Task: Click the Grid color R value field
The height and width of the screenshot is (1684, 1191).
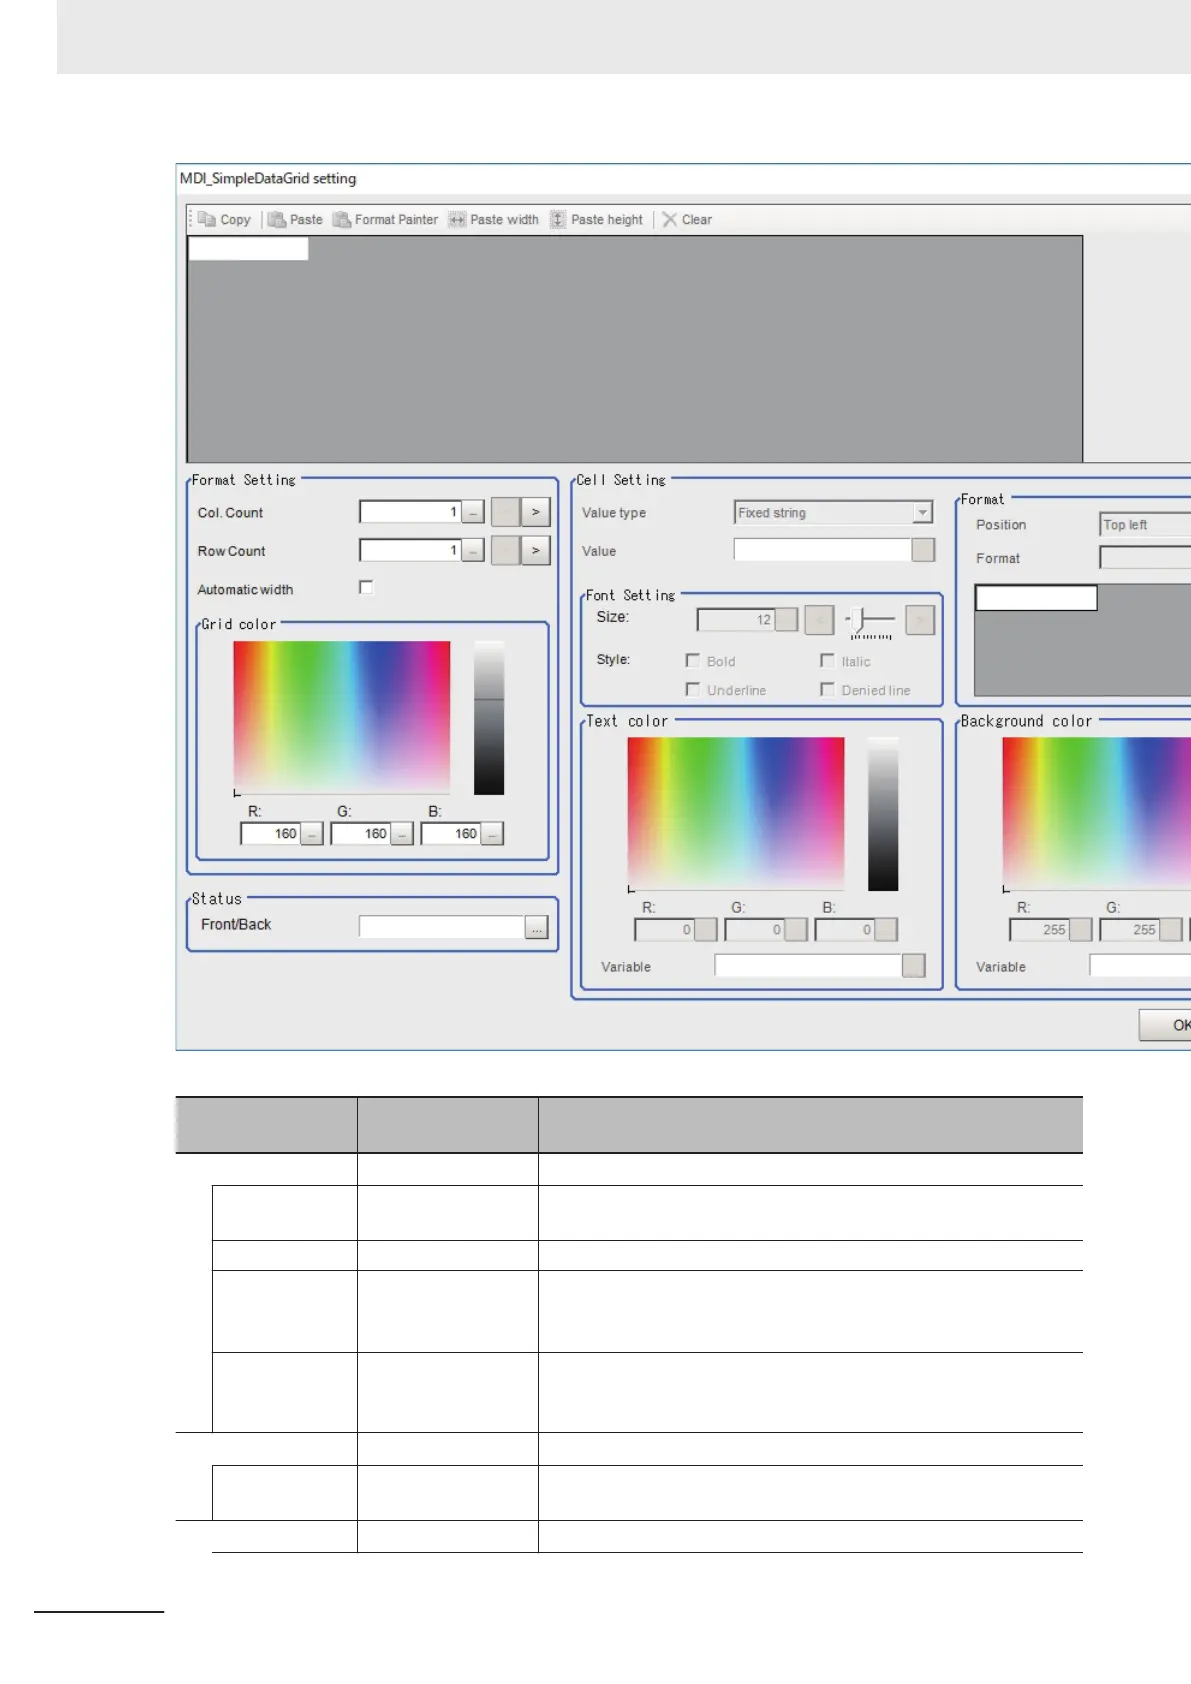Action: [270, 833]
